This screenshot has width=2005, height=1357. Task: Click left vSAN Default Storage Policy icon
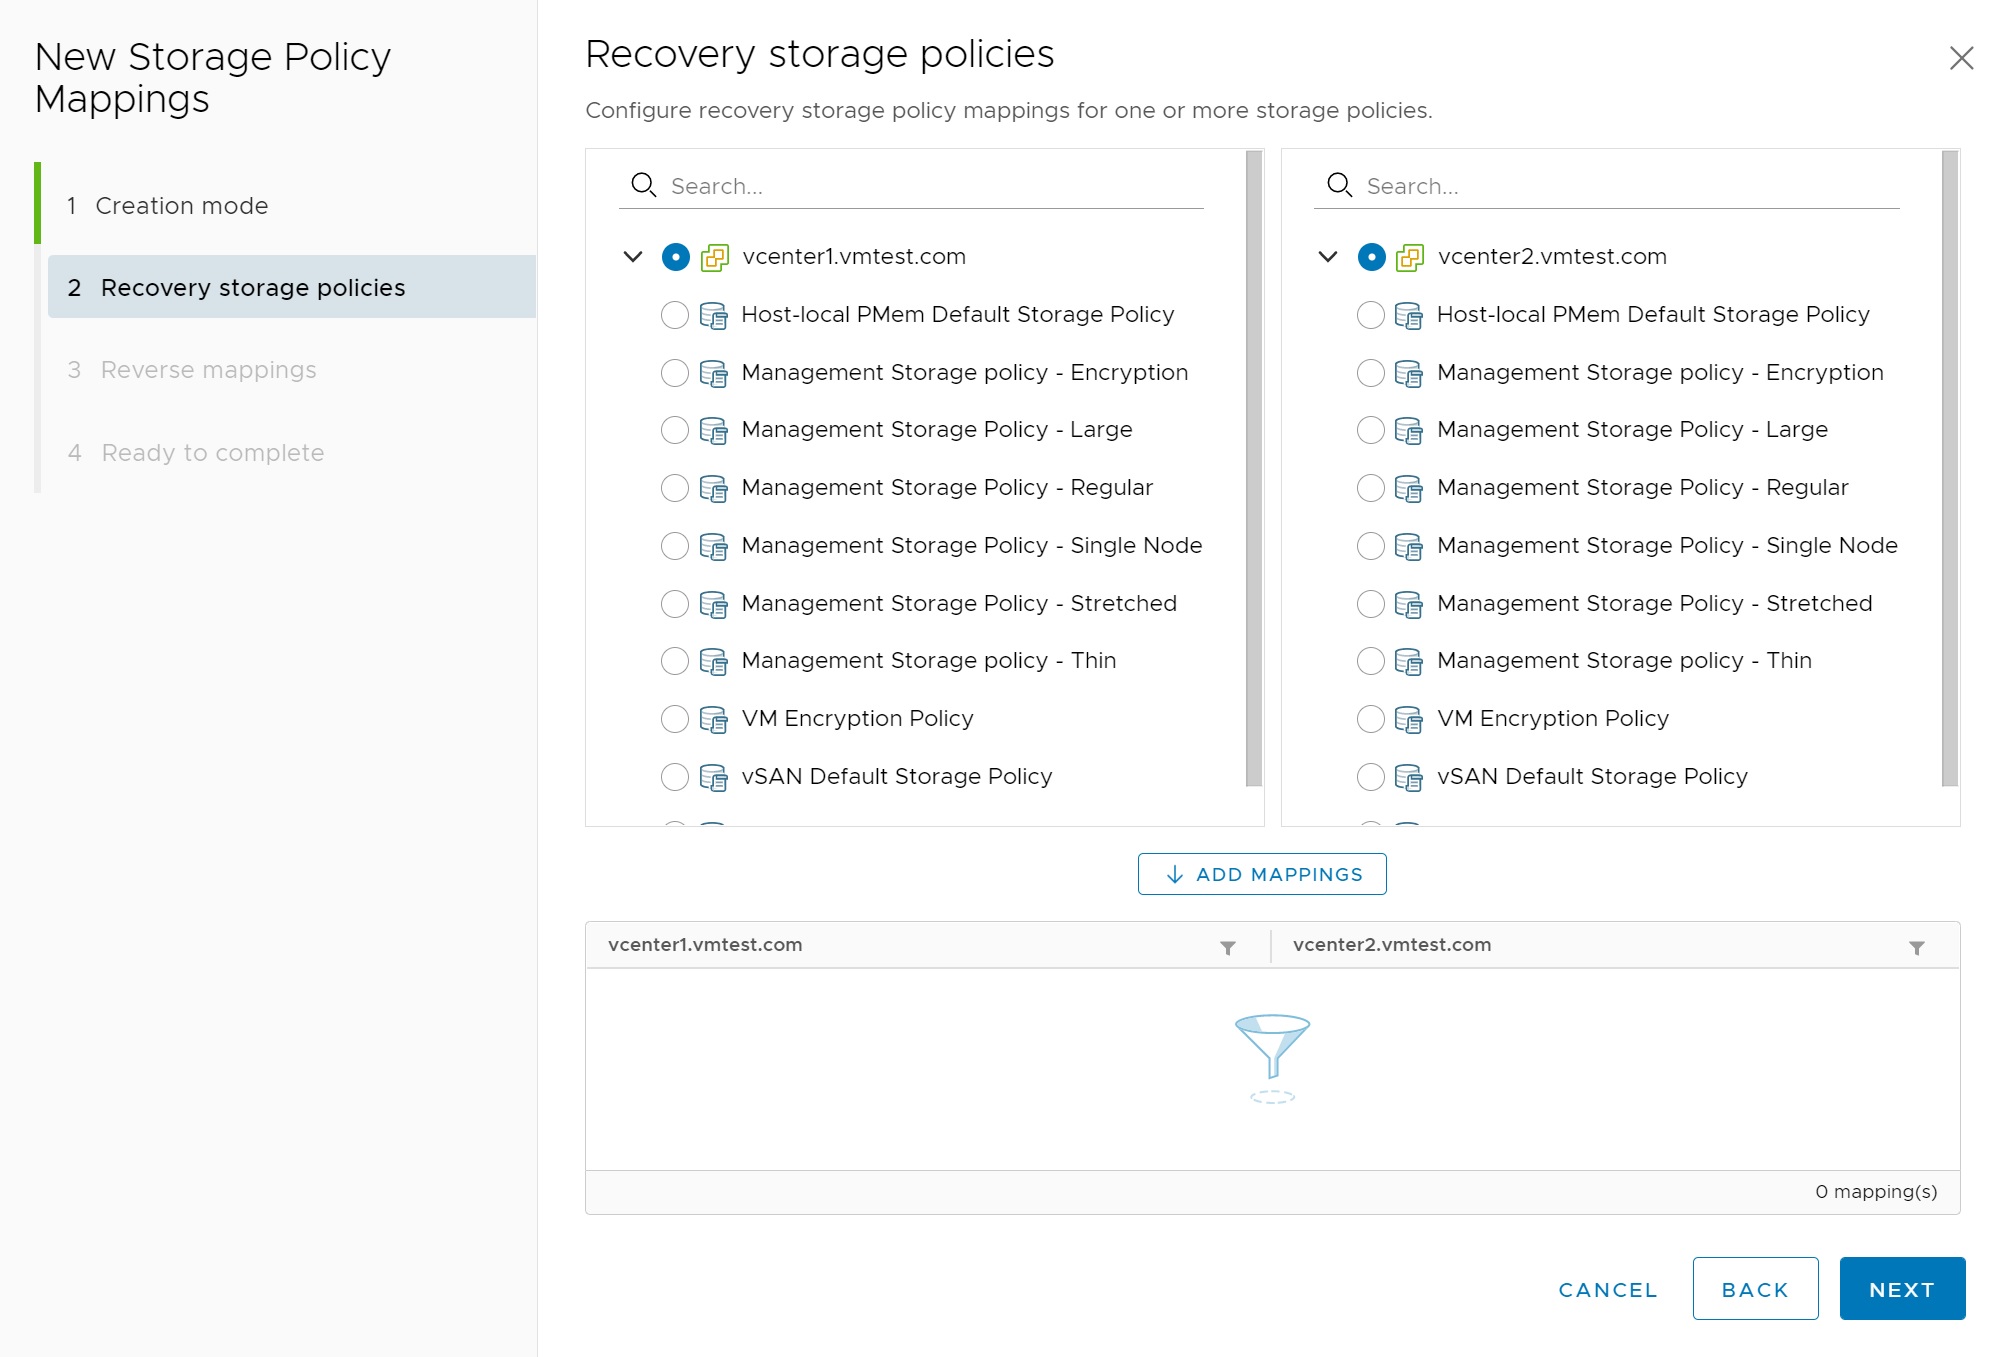pyautogui.click(x=714, y=777)
